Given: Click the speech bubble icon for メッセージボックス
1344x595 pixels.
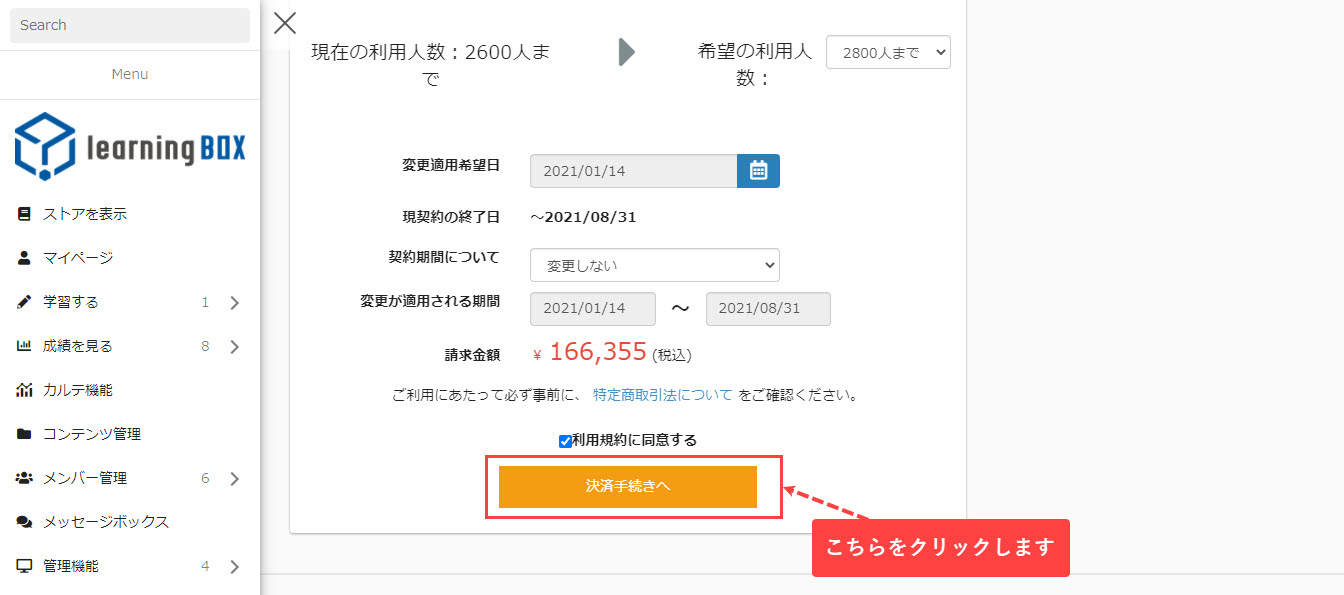Looking at the screenshot, I should coord(24,522).
